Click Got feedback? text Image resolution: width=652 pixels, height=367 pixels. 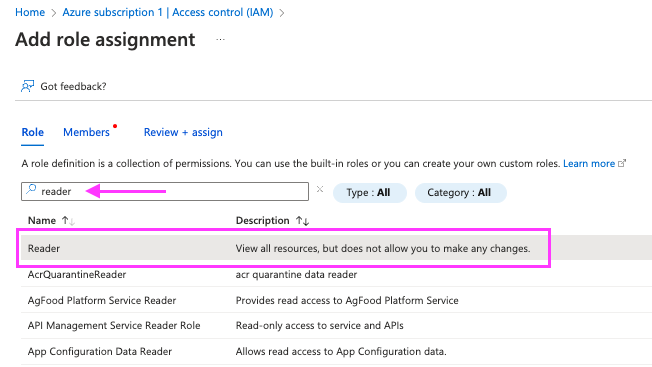(x=73, y=86)
